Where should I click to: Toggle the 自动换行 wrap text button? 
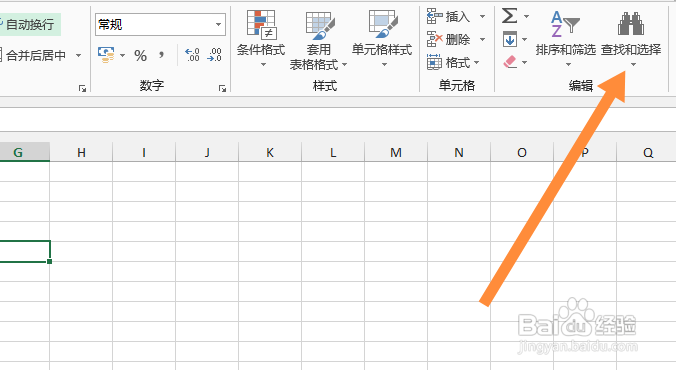(x=29, y=25)
